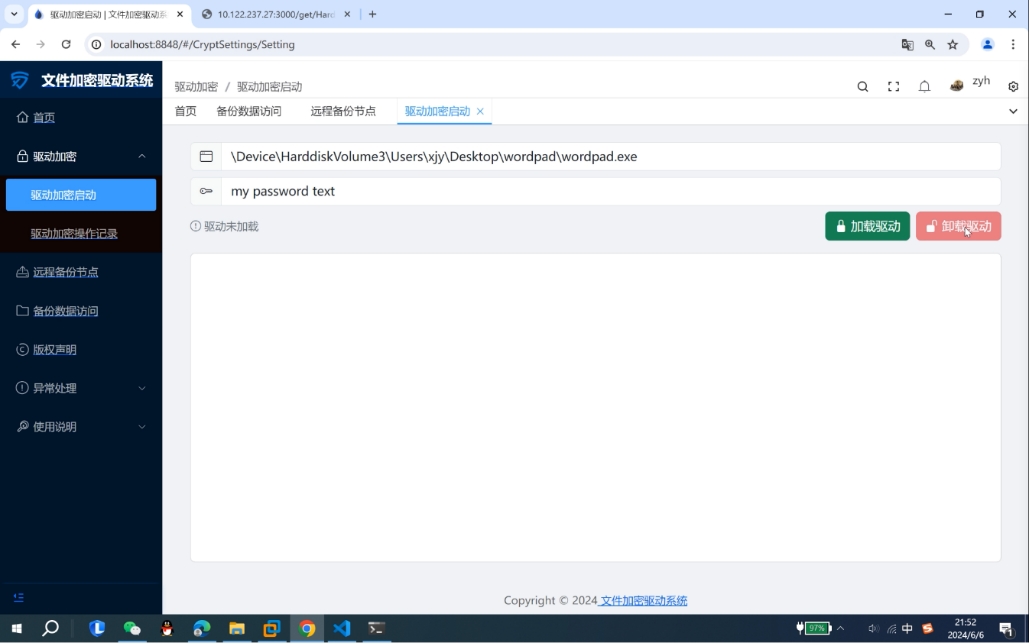Screen dimensions: 1029x644
Task: Open the settings gear in the header
Action: click(x=1013, y=87)
